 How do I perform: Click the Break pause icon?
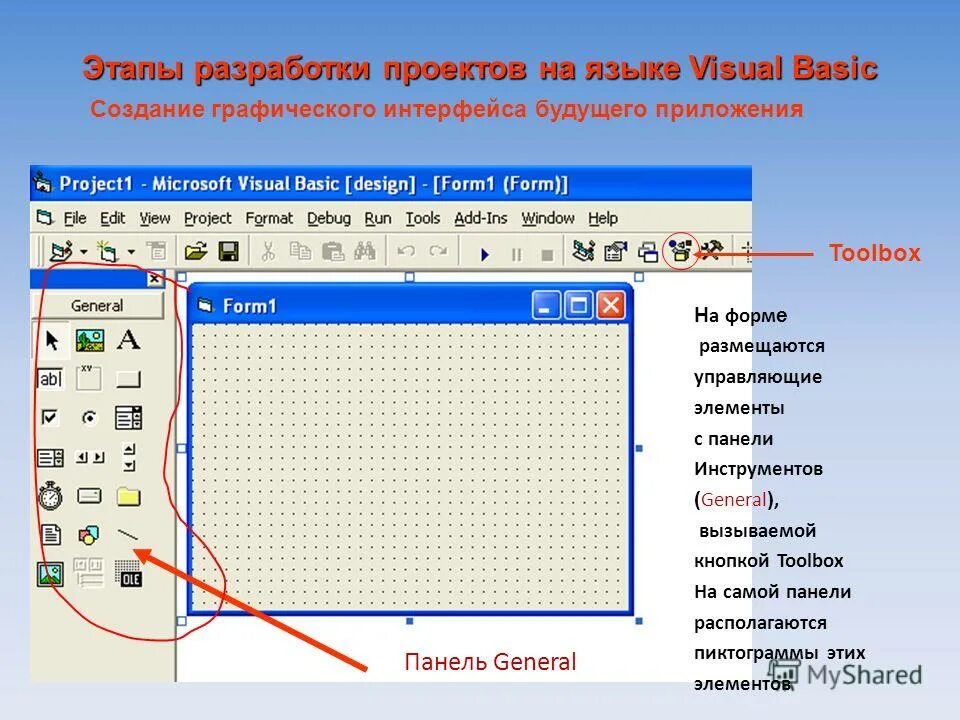[517, 254]
